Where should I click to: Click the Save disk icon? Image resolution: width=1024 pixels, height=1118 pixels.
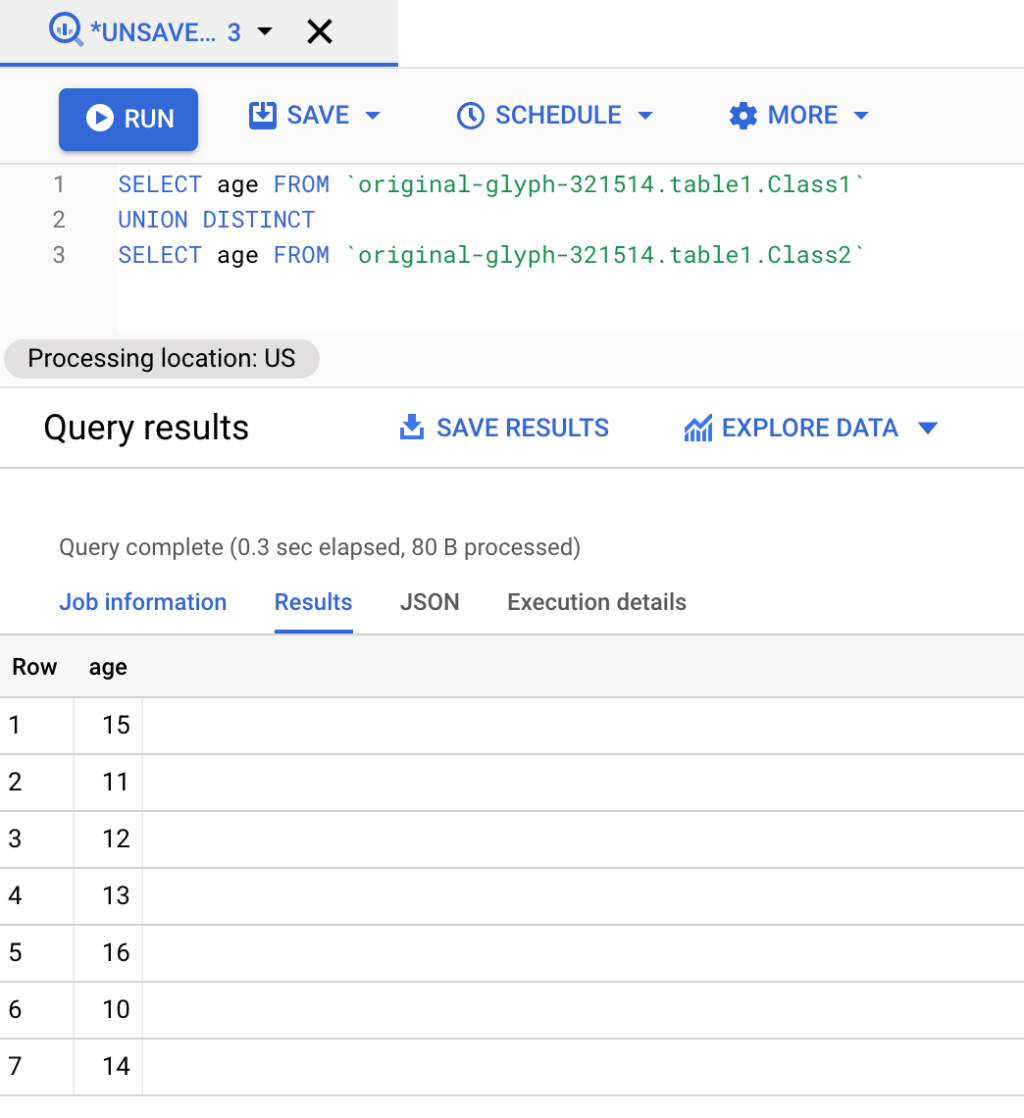click(261, 115)
